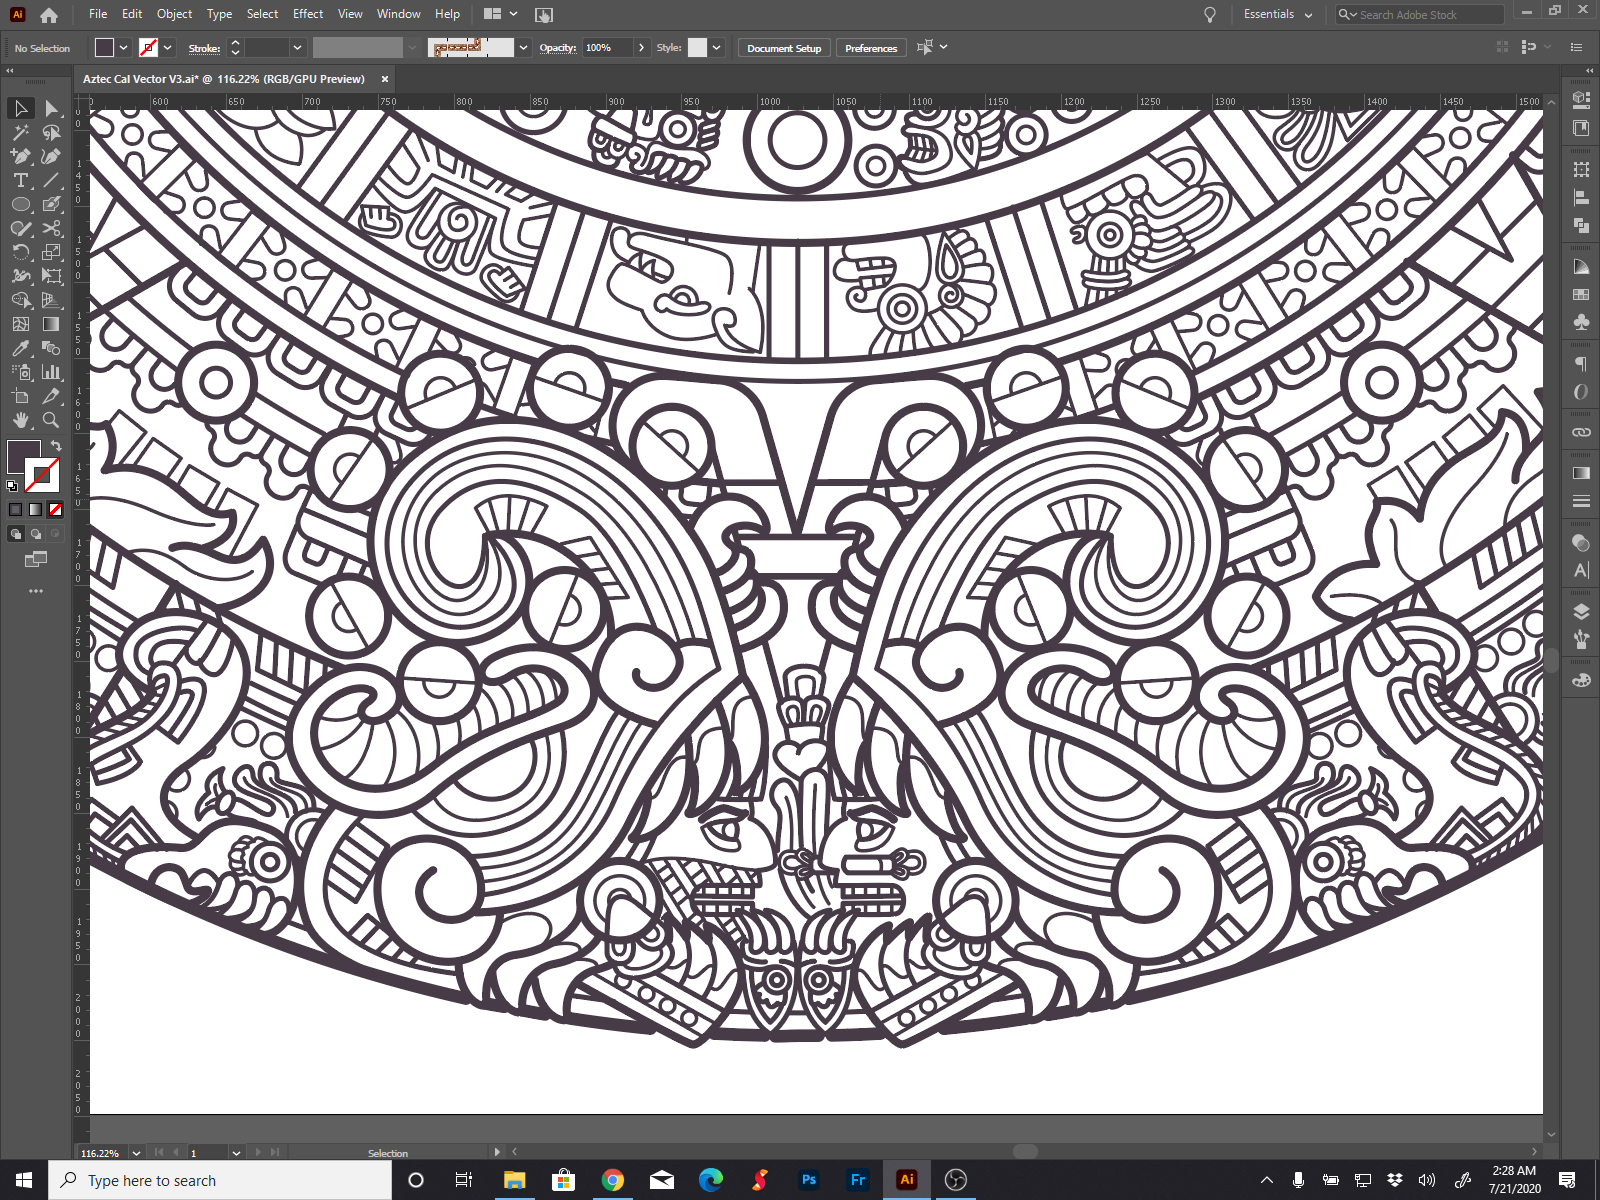
Task: Expand opacity value arrow
Action: (x=641, y=47)
